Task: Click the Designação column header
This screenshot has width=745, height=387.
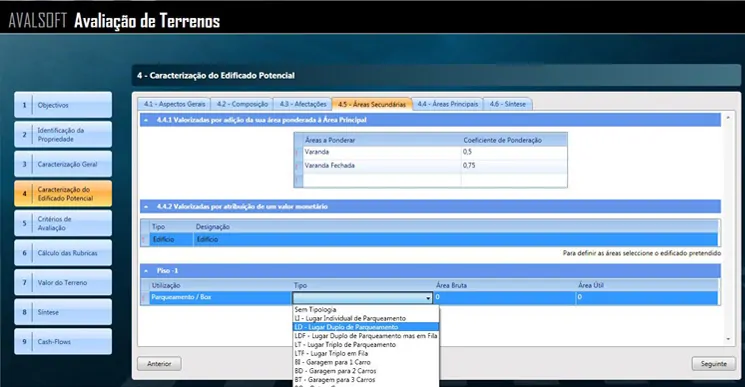Action: point(456,227)
